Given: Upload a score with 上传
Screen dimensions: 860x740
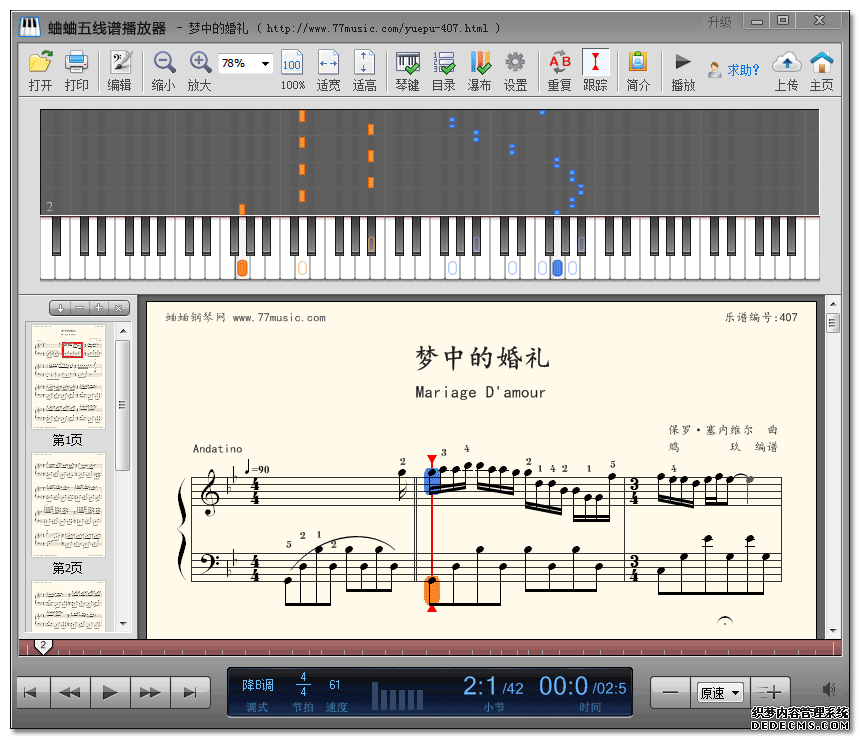Looking at the screenshot, I should tap(787, 70).
